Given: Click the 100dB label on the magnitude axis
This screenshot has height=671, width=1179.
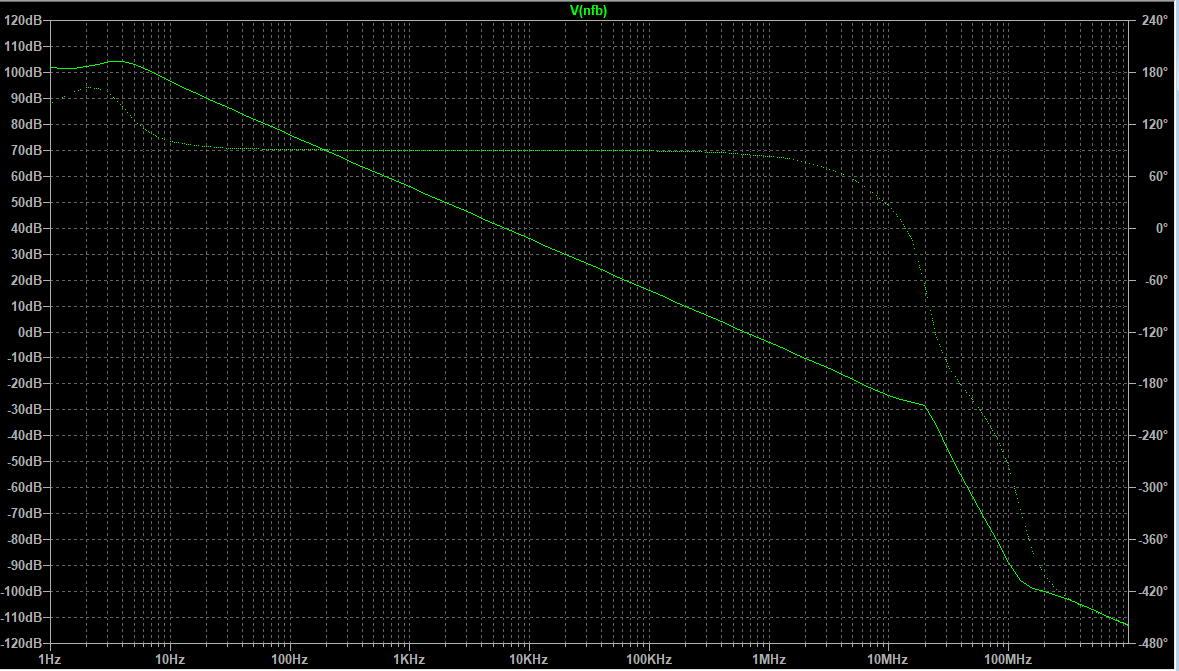Looking at the screenshot, I should pos(23,72).
